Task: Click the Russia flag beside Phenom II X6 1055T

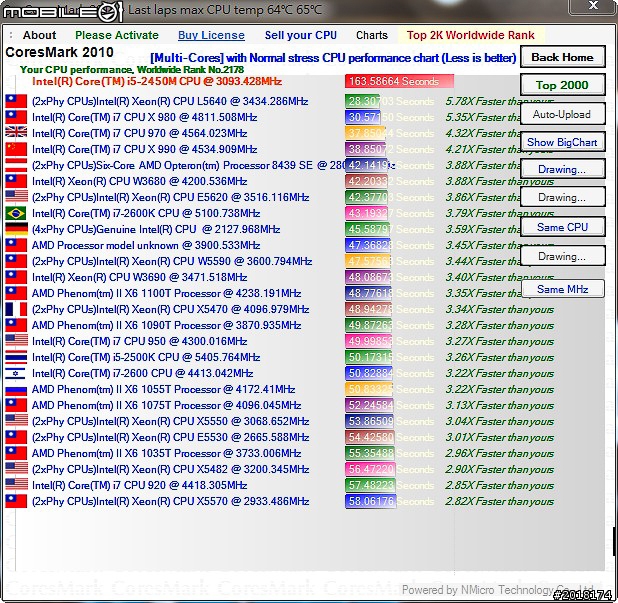Action: pos(16,389)
